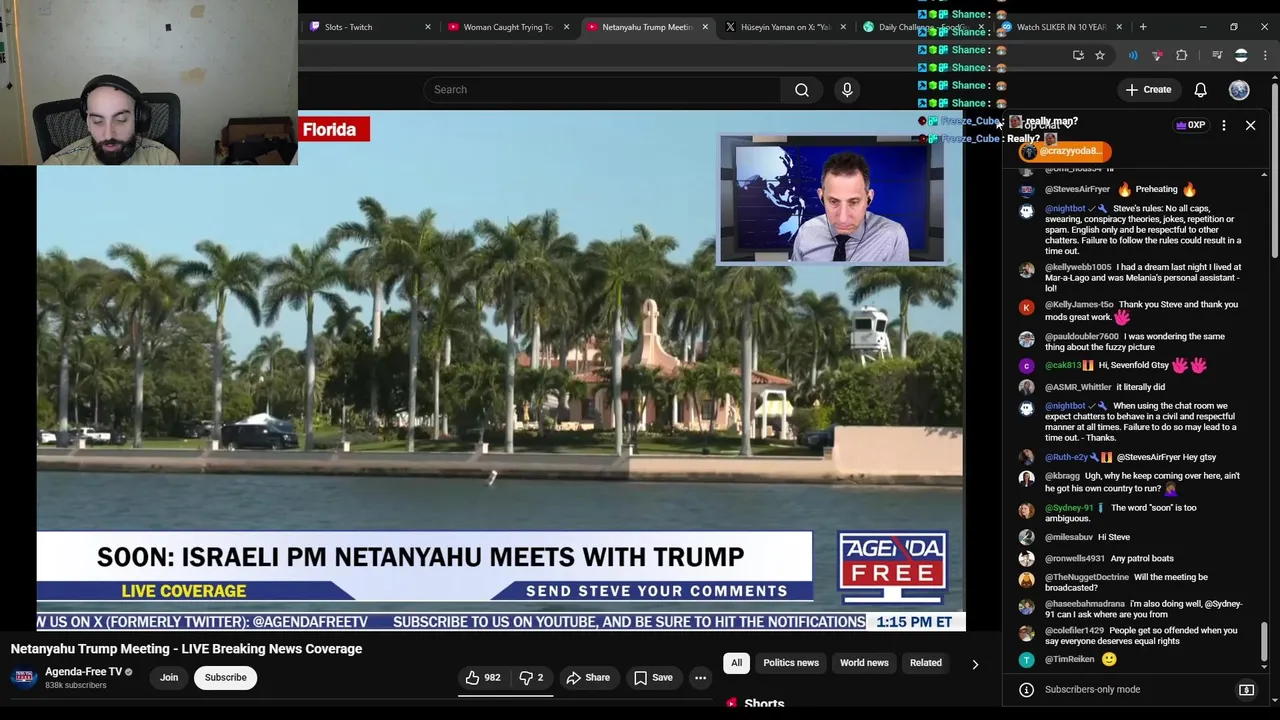Focus the YouTube search field

603,90
